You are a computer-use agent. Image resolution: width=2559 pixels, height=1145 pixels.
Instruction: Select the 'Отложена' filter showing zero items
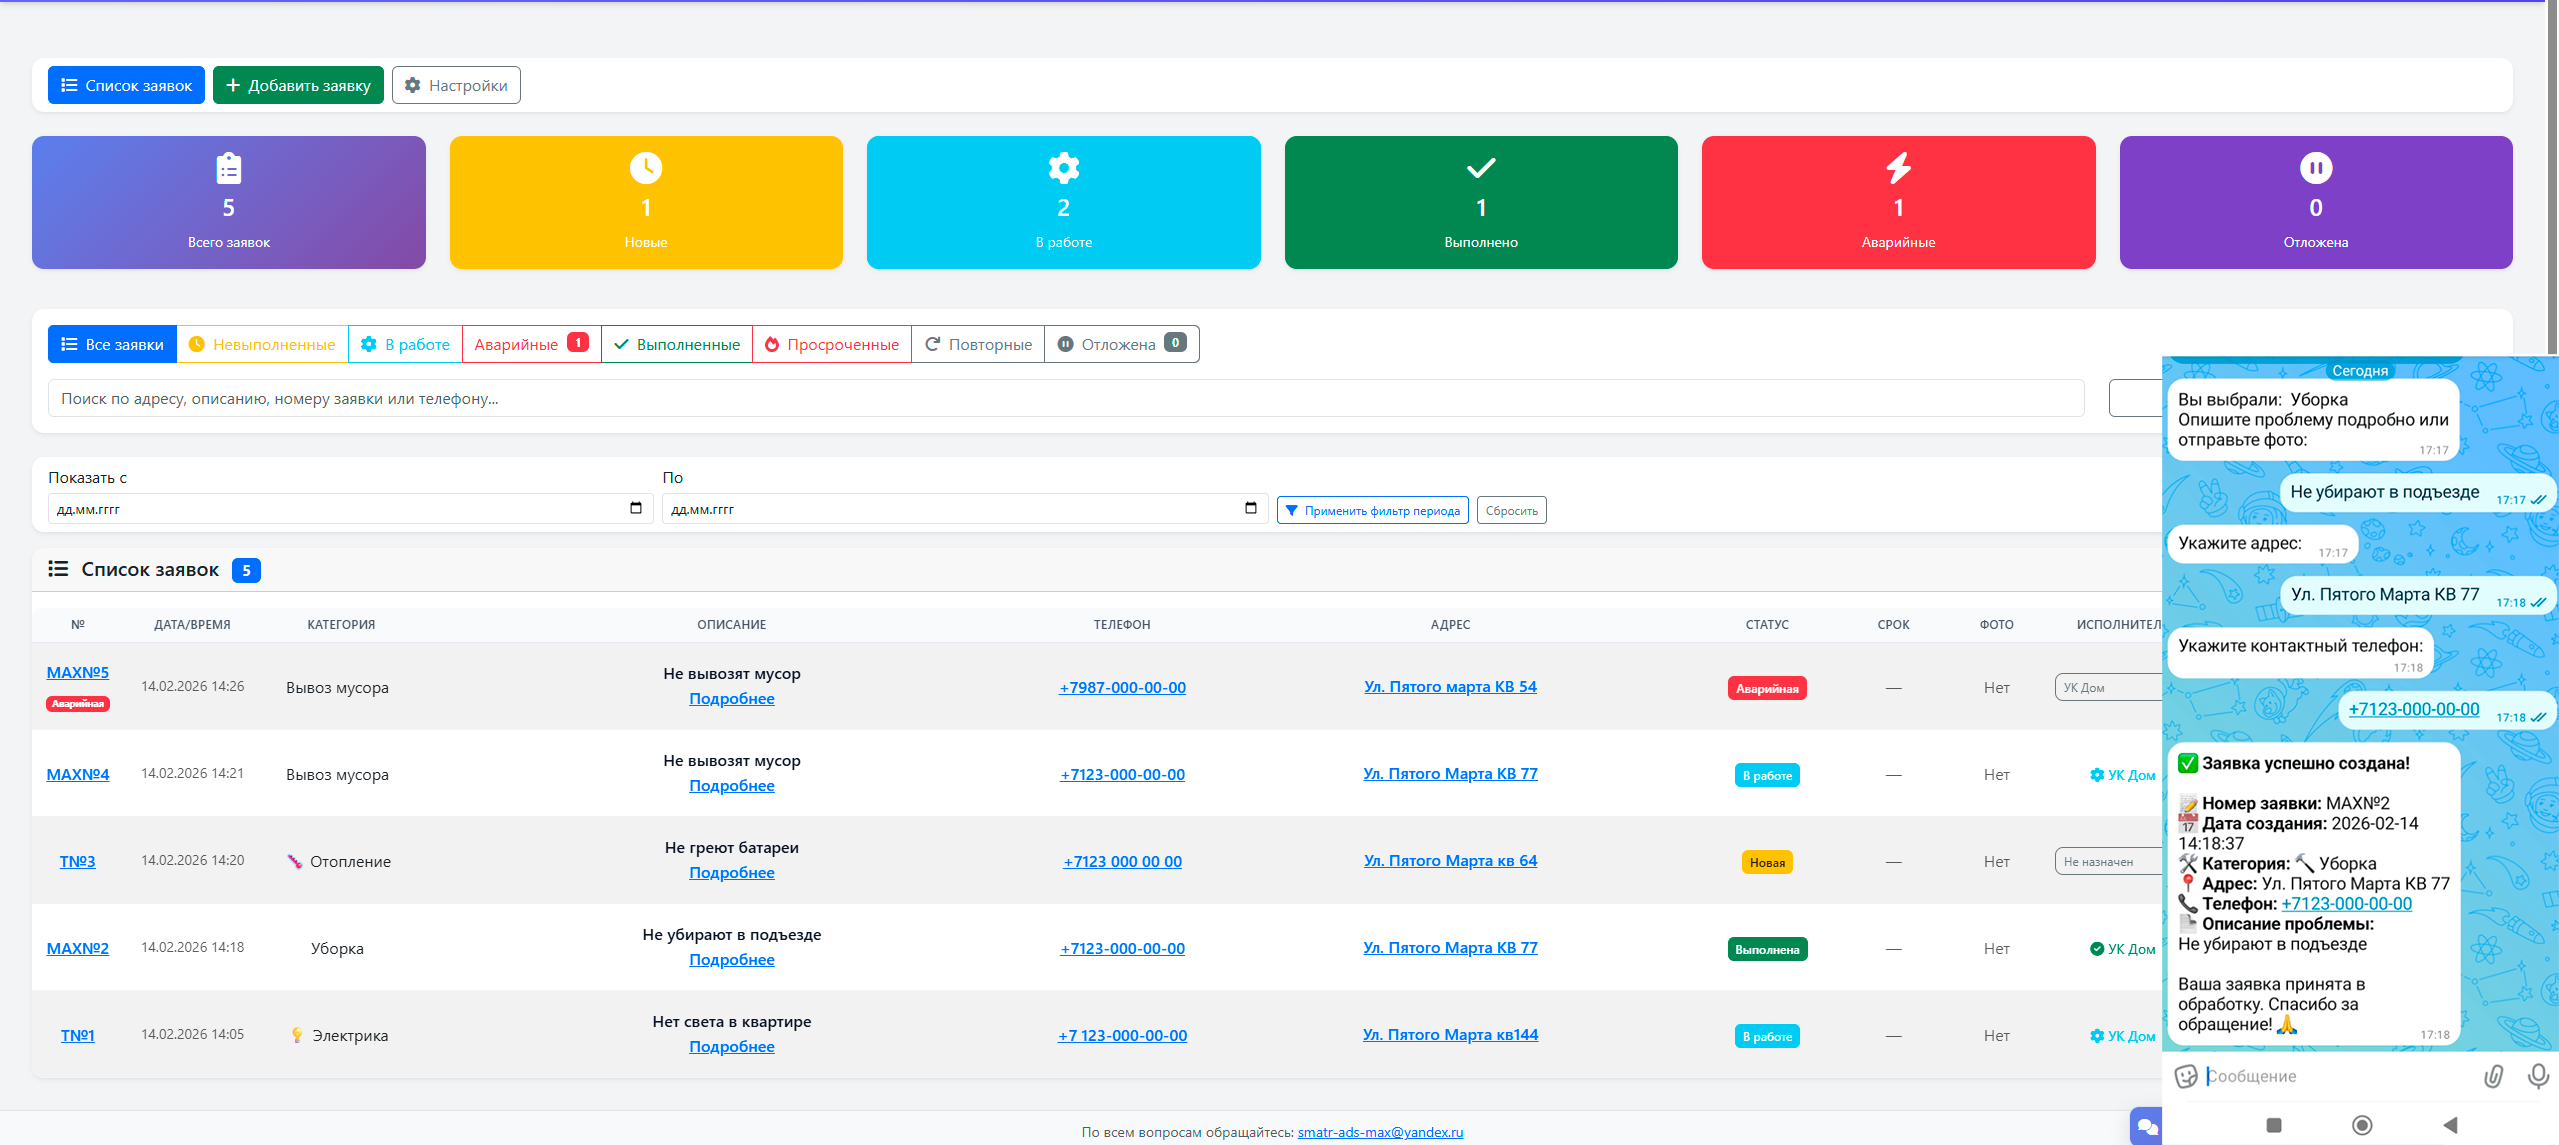coord(1119,344)
